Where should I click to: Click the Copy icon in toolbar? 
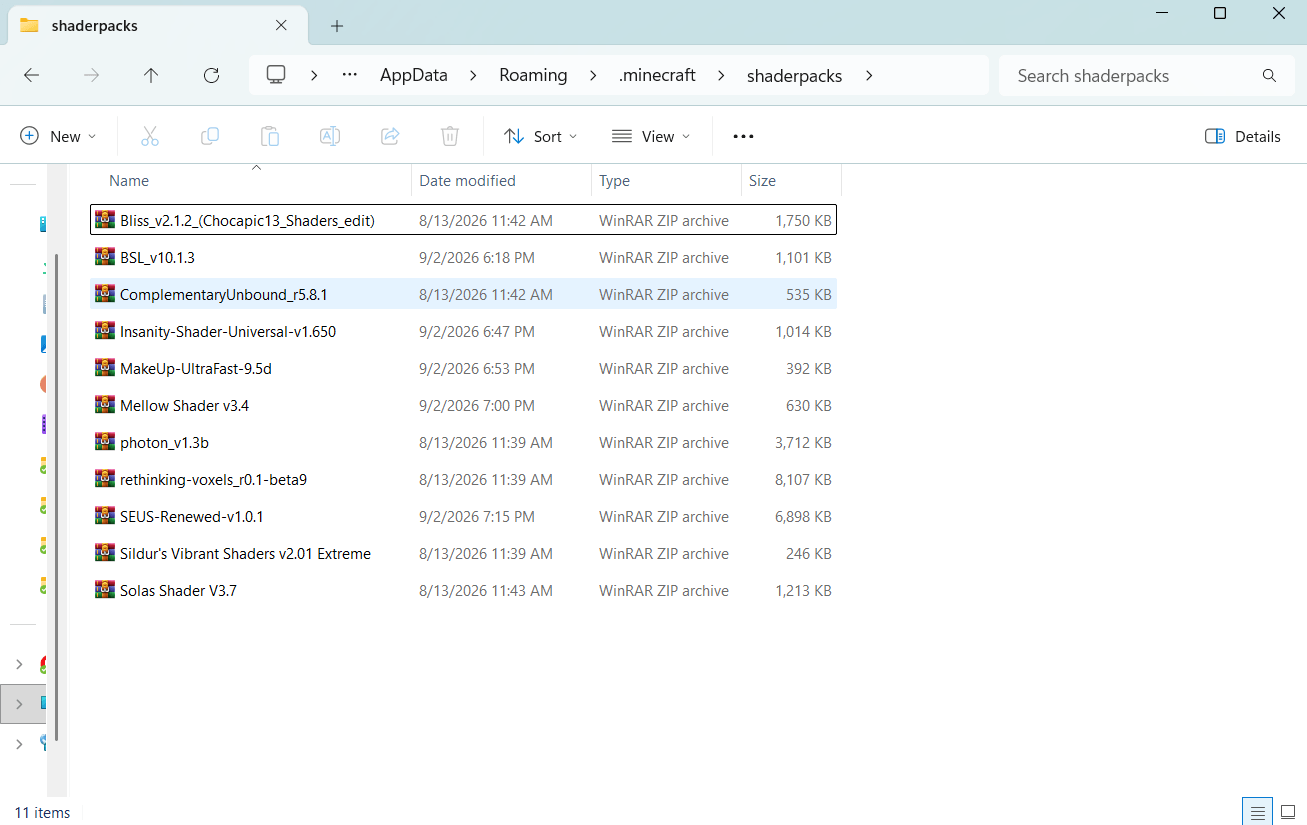[210, 136]
